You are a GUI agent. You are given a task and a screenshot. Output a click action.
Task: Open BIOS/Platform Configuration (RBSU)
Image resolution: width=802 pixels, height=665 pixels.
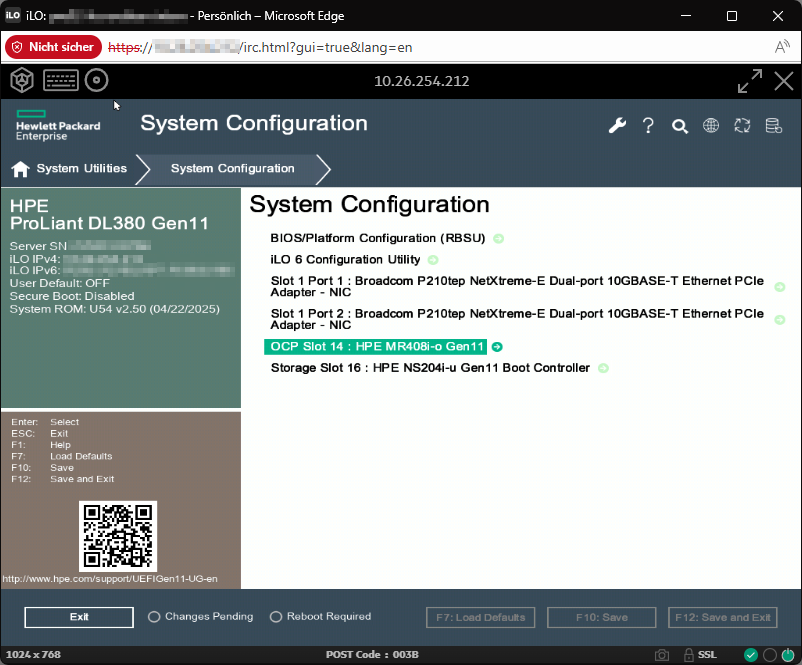377,238
